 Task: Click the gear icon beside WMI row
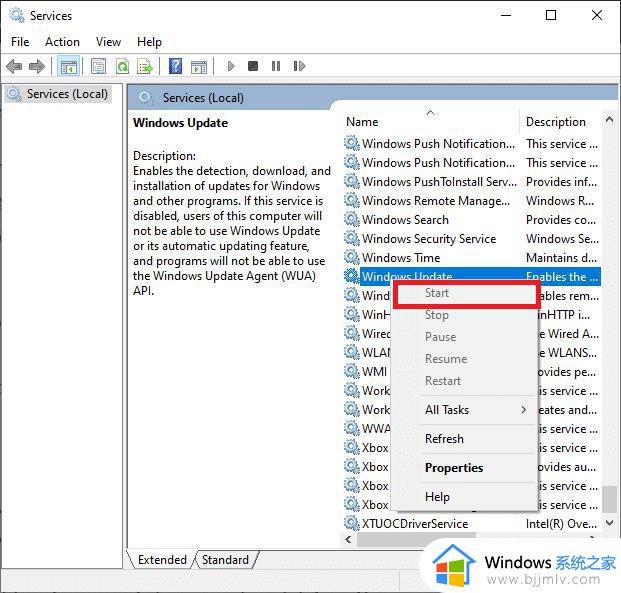coord(351,371)
